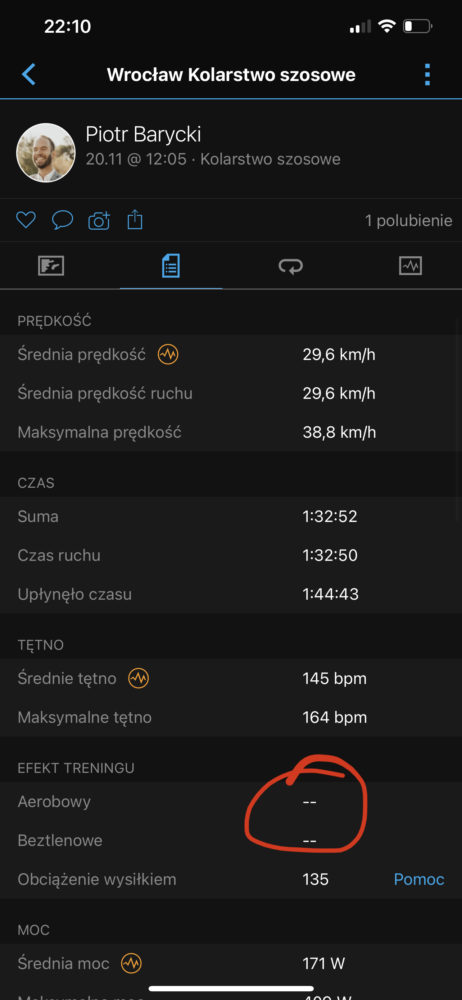462x1000 pixels.
Task: Tap the Wi-Fi status bar icon
Action: click(x=387, y=27)
